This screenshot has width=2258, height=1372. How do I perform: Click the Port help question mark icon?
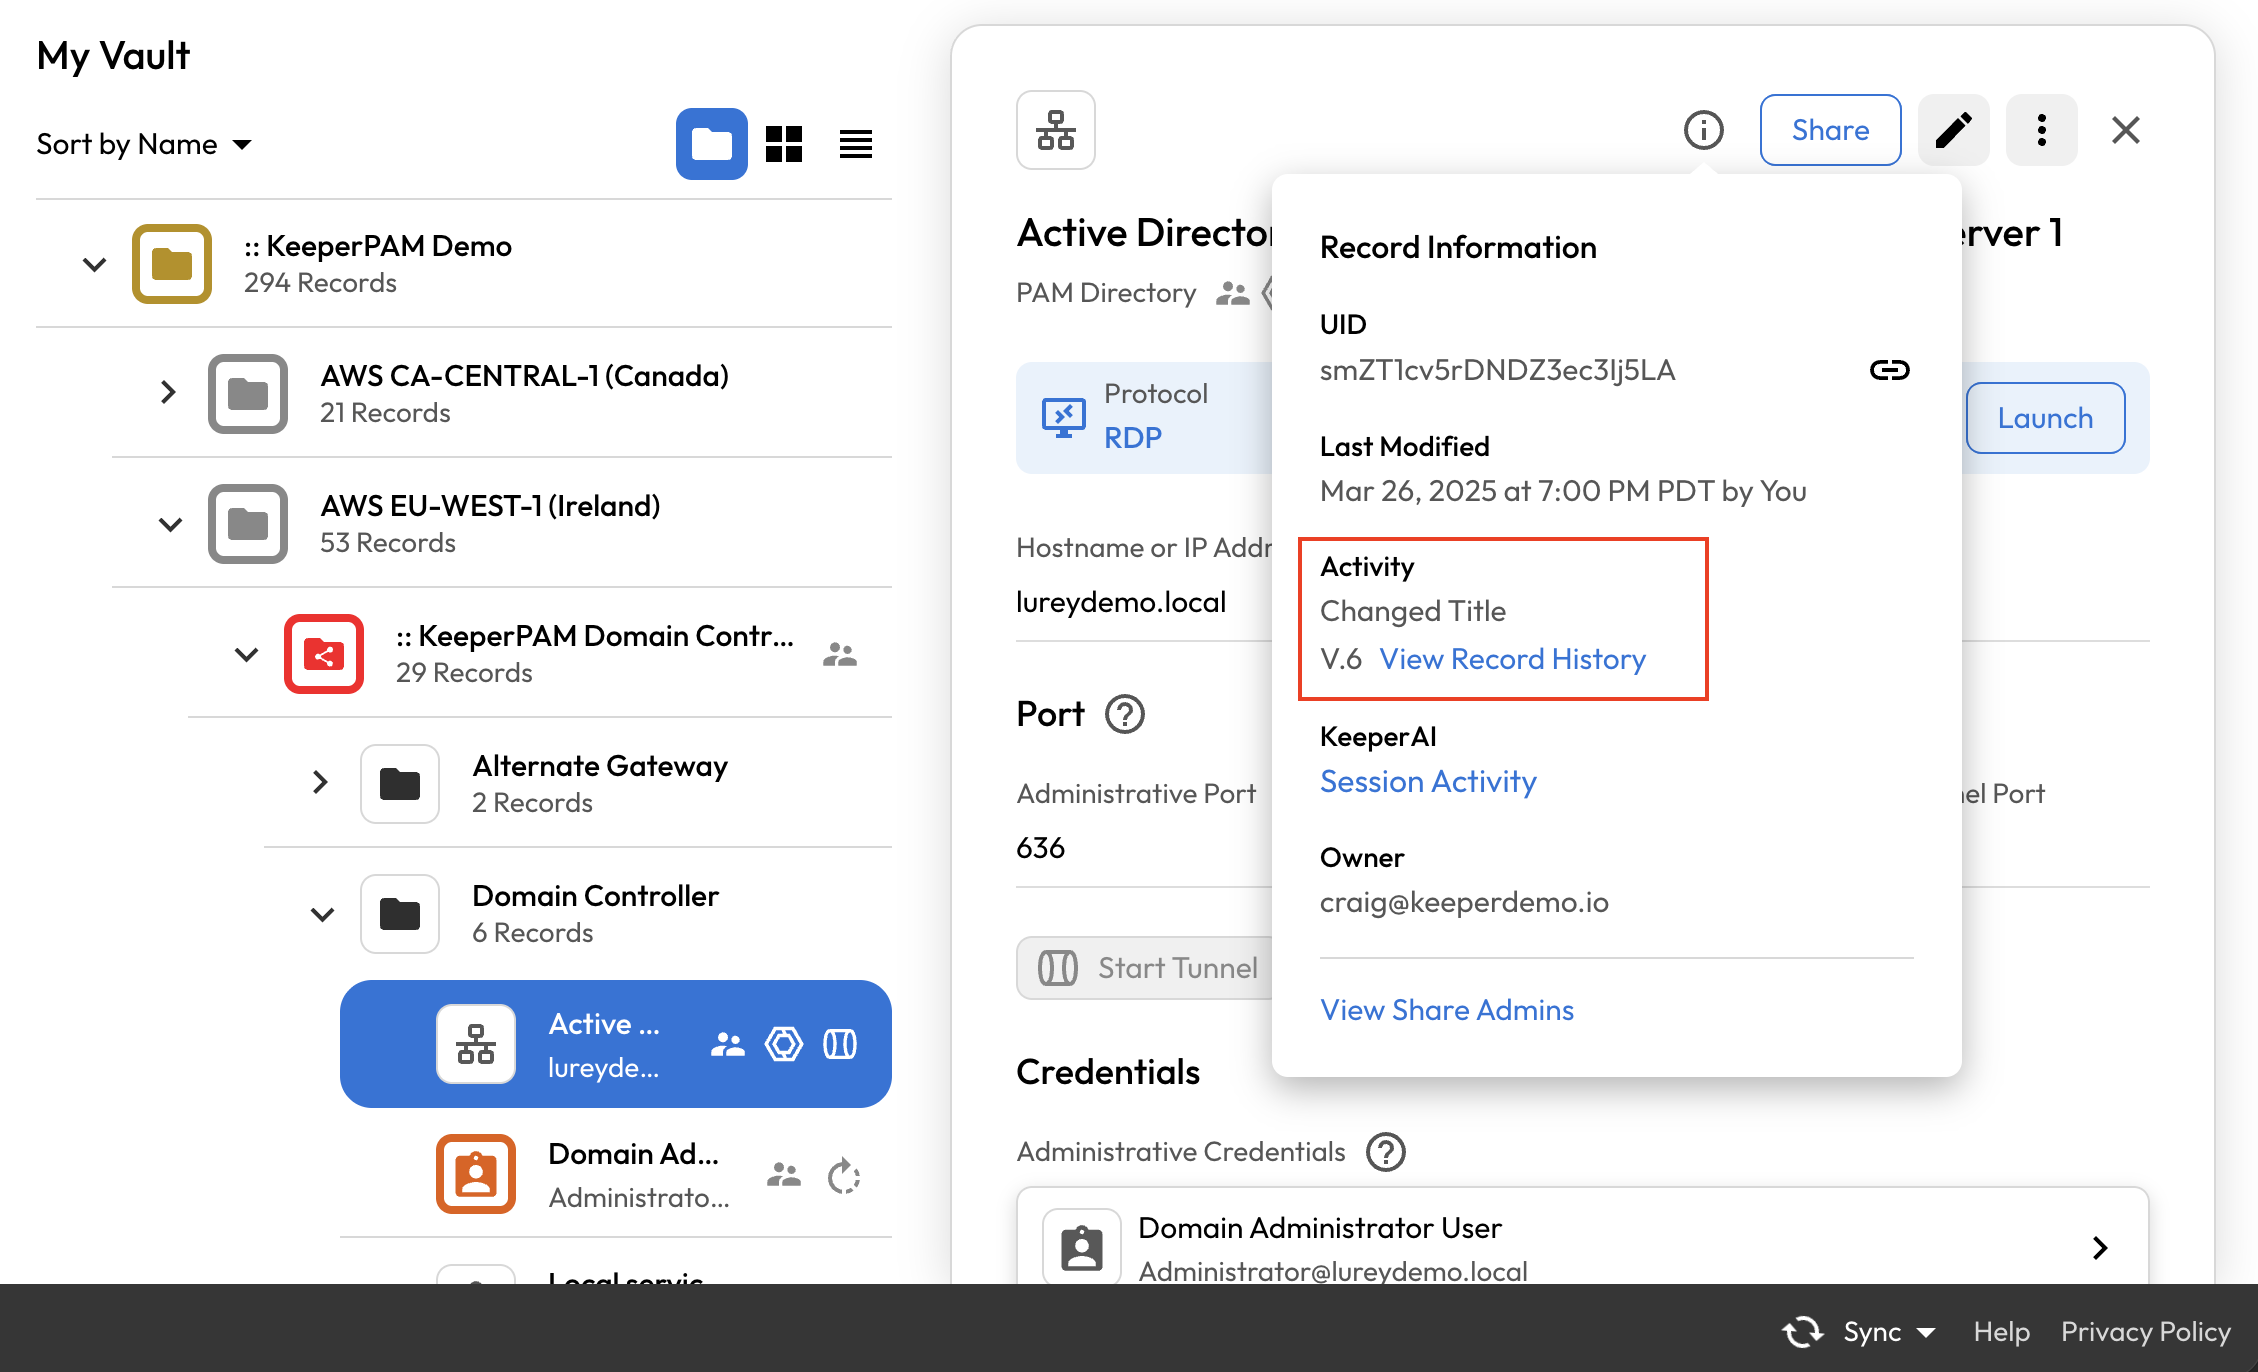(x=1124, y=714)
